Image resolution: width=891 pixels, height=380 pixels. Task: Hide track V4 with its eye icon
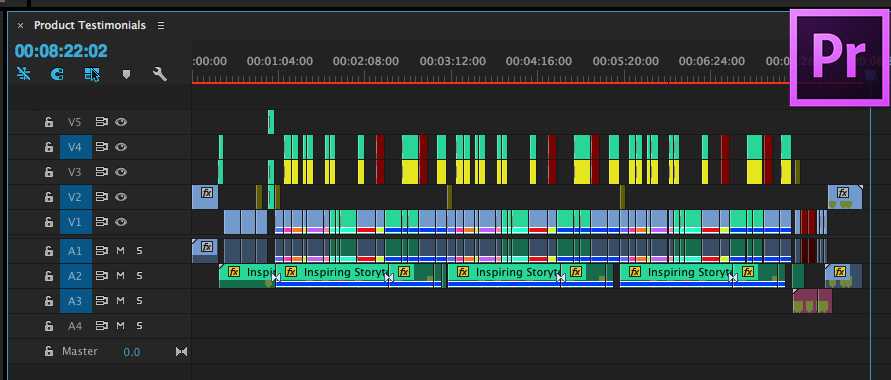pos(120,147)
